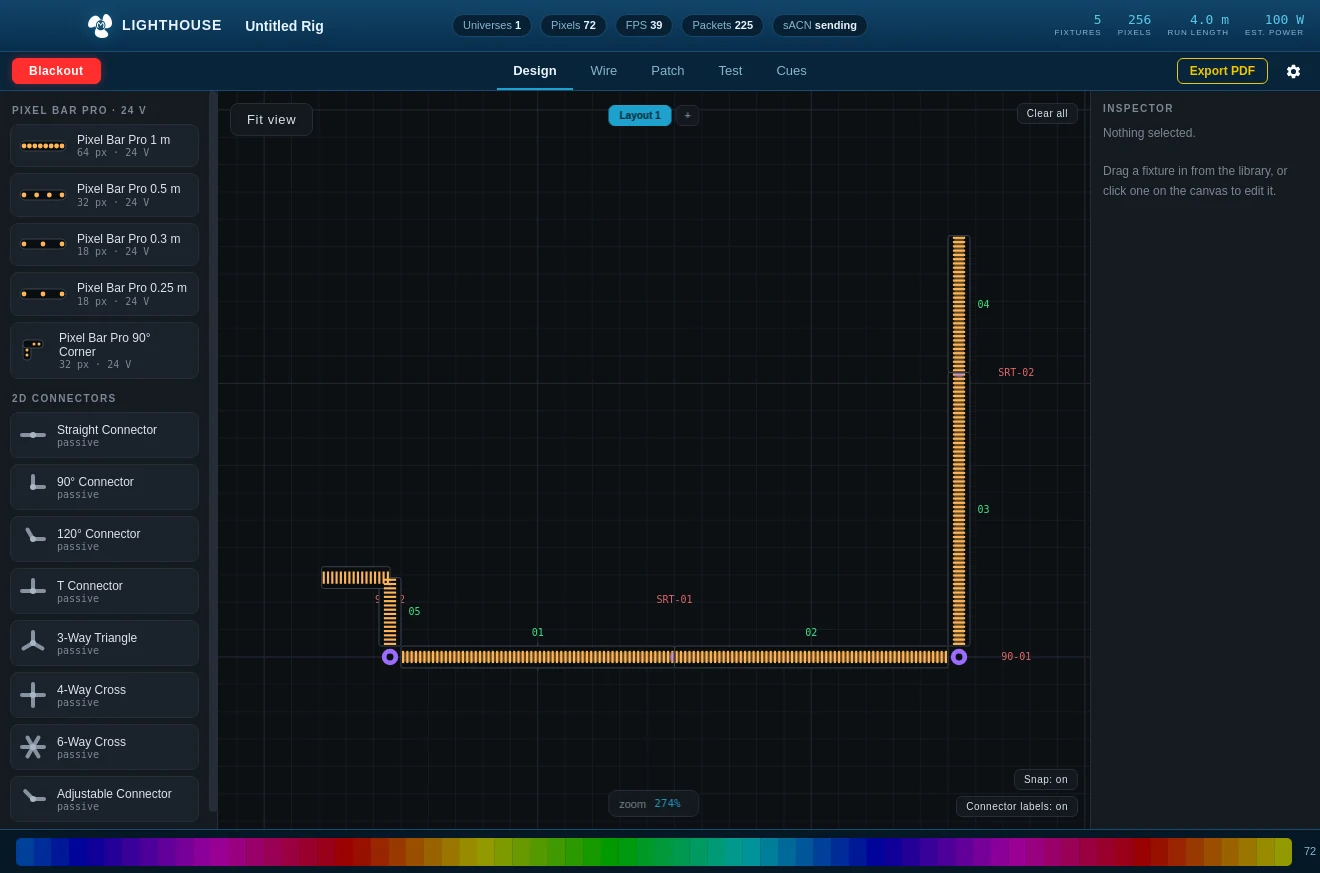
Task: Pick the Pixel Bar Pro 0.5 m icon
Action: [x=43, y=195]
